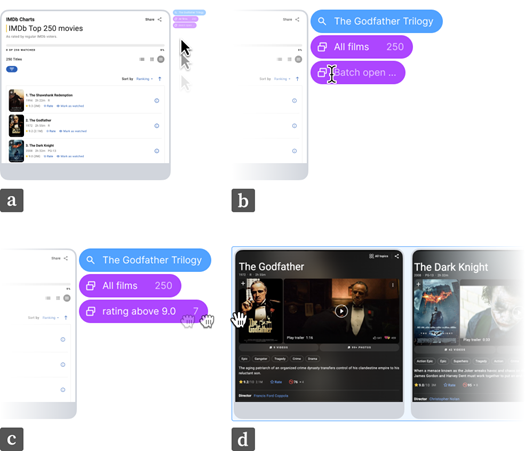The image size is (525, 451).
Task: Click the 'All films 250' pill in panel b
Action: pos(362,47)
